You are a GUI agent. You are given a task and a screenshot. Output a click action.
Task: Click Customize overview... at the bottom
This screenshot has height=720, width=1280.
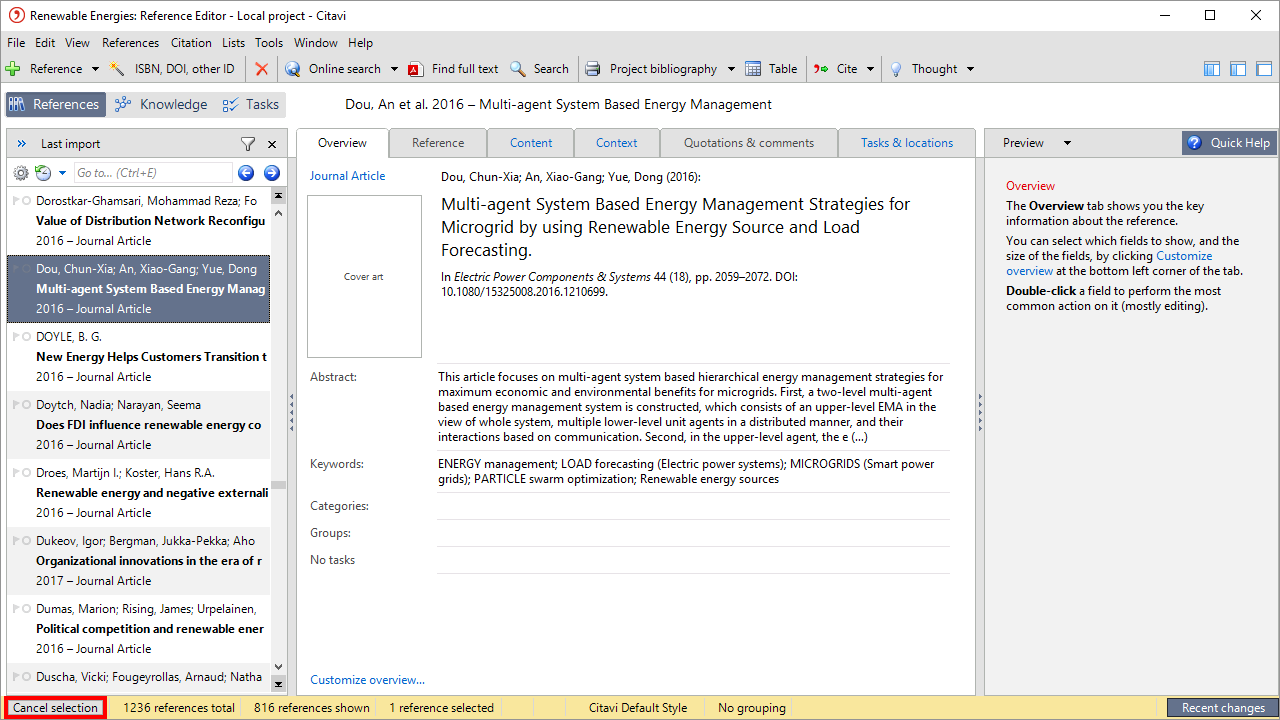pyautogui.click(x=367, y=680)
